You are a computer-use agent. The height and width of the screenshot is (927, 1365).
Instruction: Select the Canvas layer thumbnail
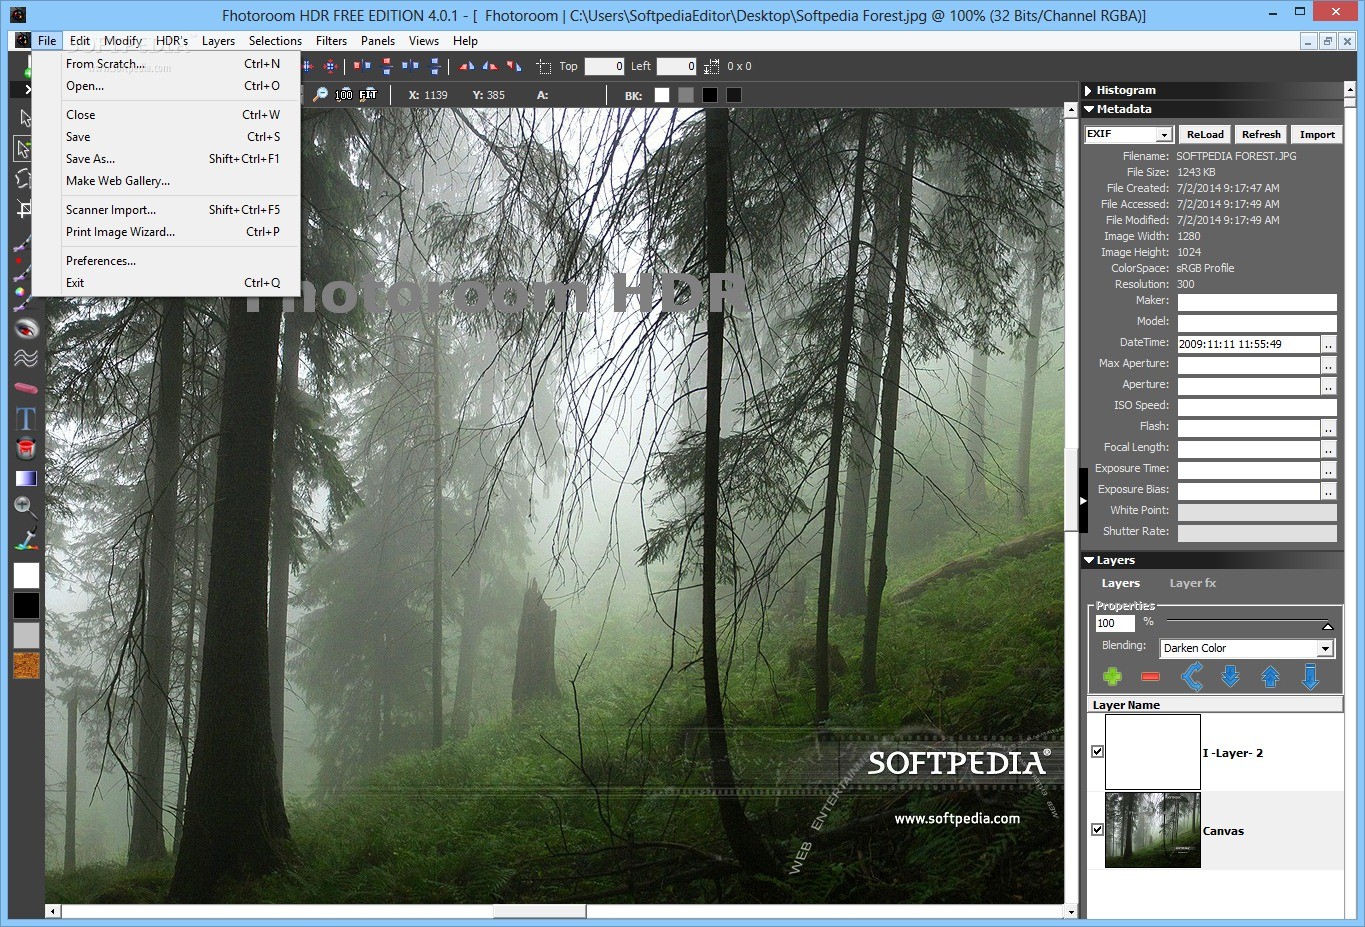pos(1152,830)
